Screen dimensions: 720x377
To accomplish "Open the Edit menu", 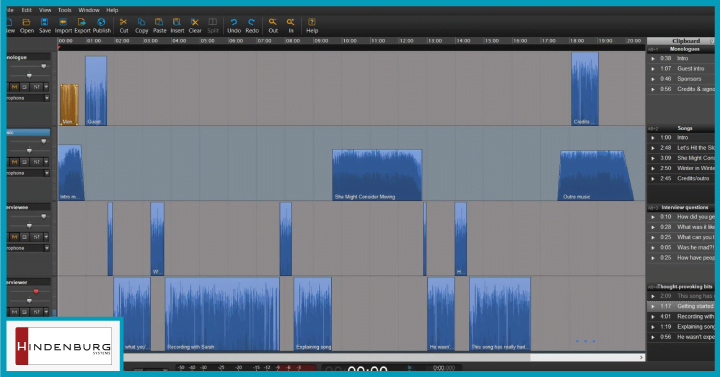I will pyautogui.click(x=27, y=10).
